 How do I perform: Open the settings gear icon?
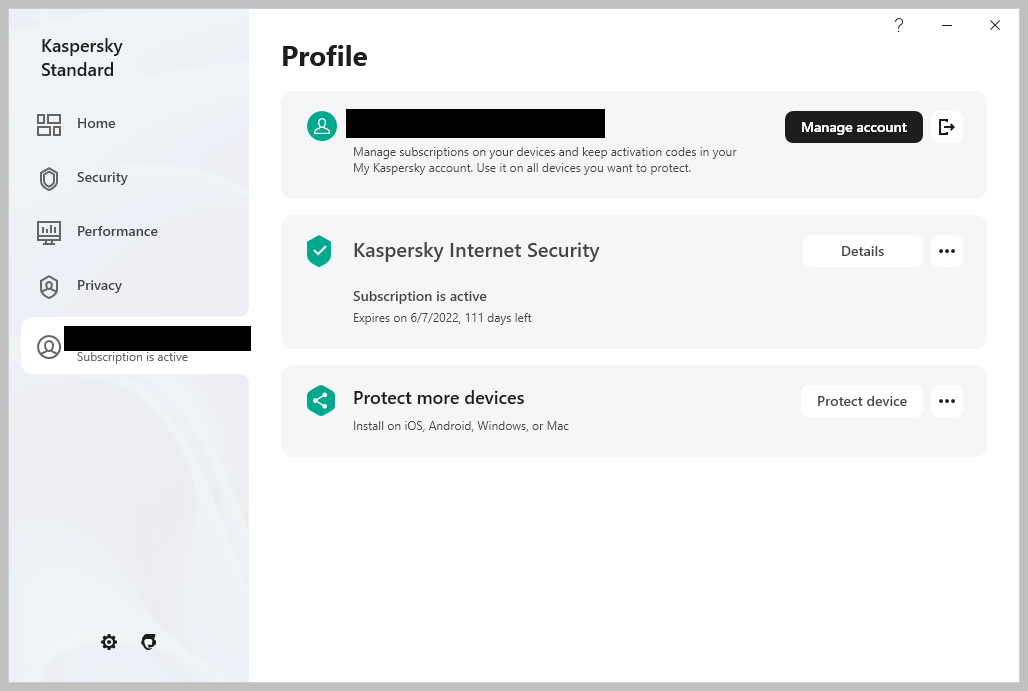click(x=109, y=642)
